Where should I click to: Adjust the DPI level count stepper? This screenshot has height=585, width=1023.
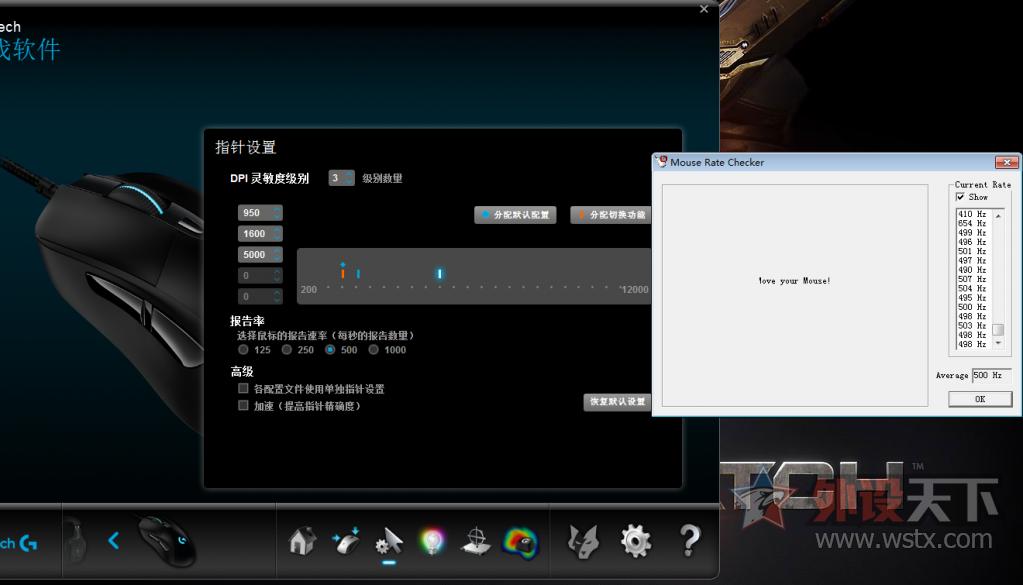click(349, 178)
